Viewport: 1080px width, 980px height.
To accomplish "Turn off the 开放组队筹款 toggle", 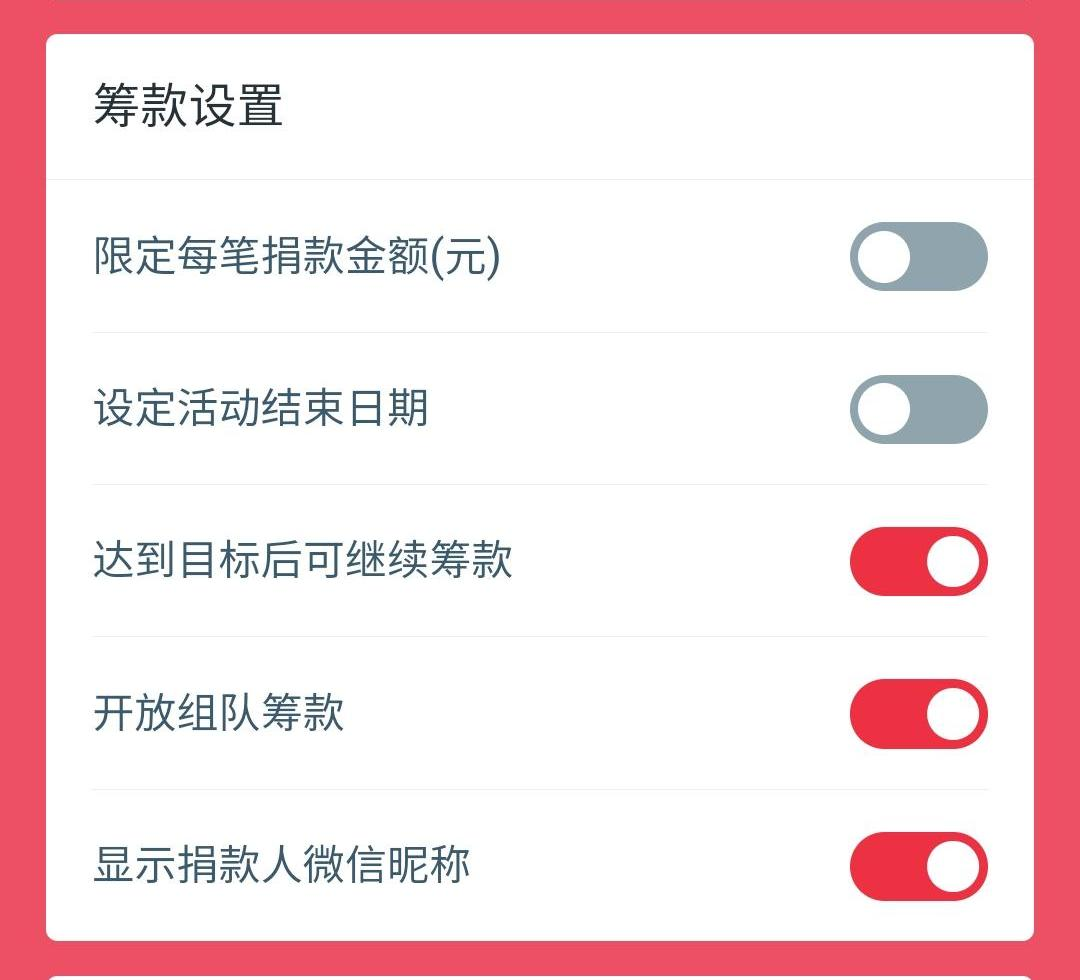I will (x=918, y=714).
